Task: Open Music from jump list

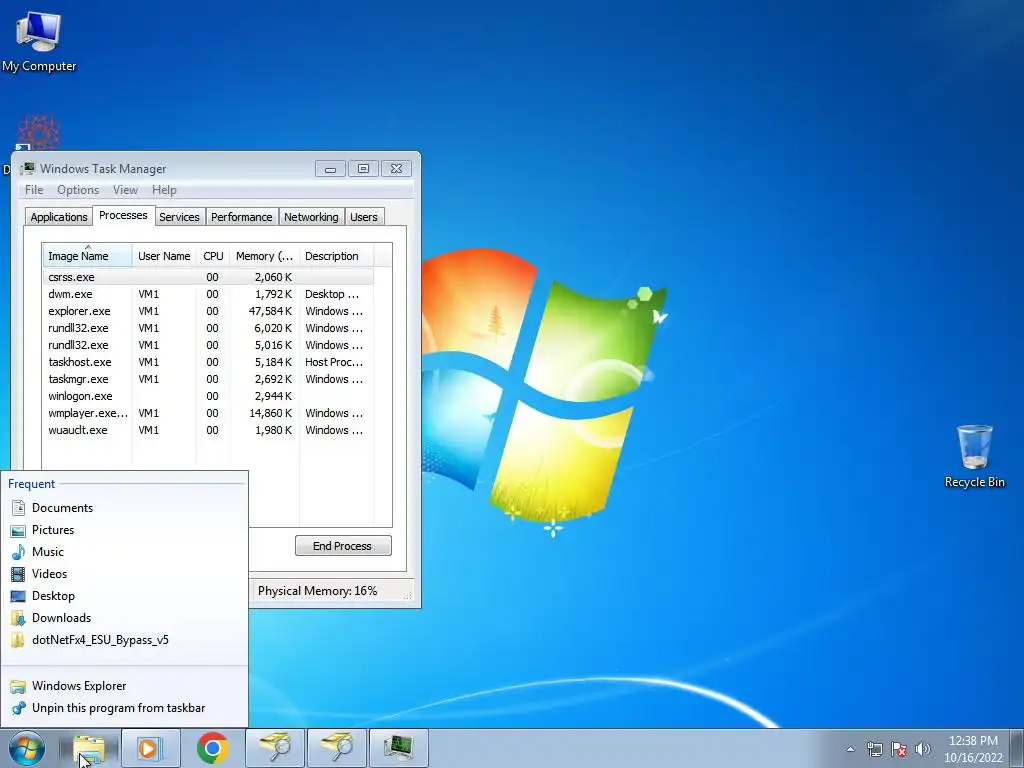Action: tap(124, 552)
